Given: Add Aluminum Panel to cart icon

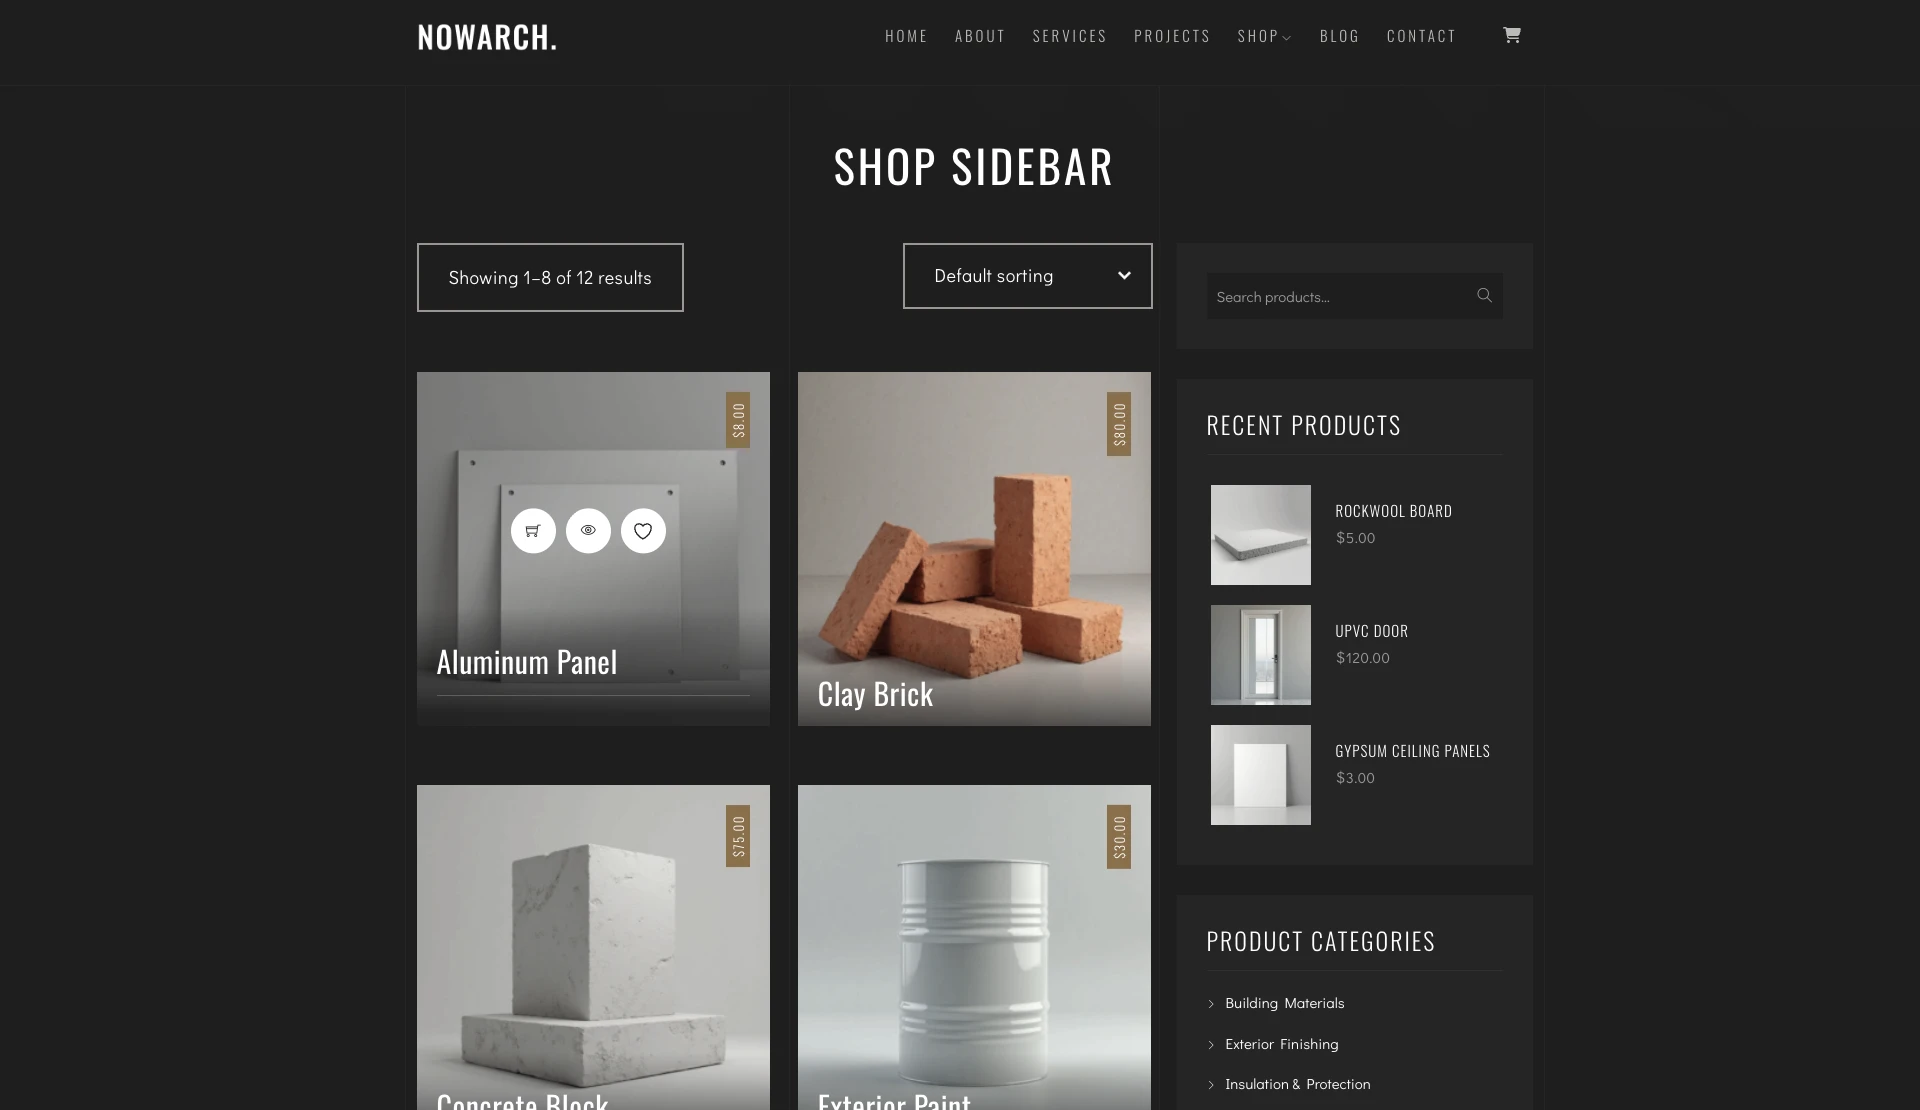Looking at the screenshot, I should pyautogui.click(x=533, y=531).
